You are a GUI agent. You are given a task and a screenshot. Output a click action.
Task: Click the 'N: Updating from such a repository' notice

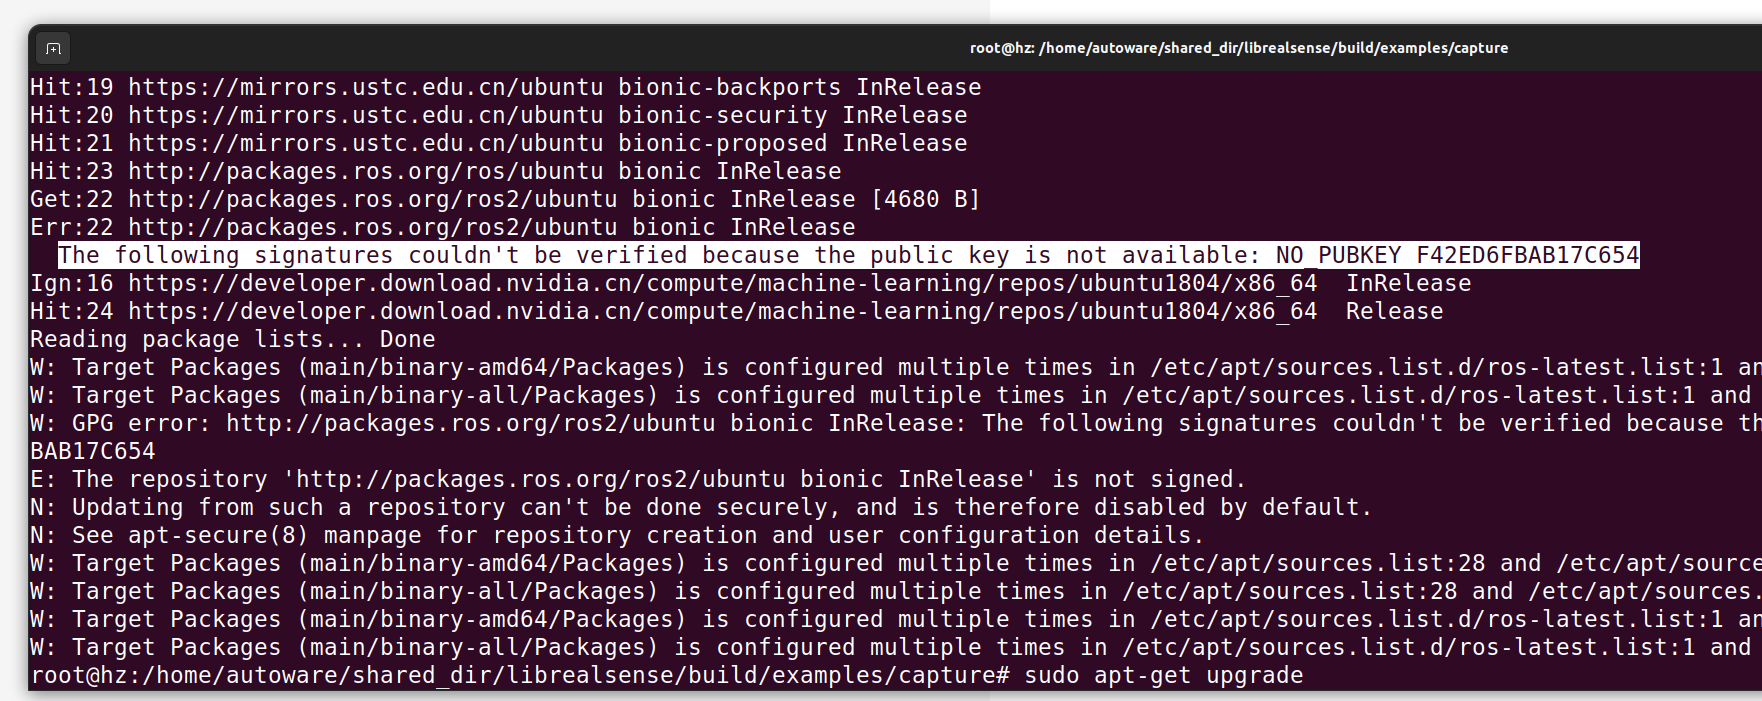coord(701,507)
